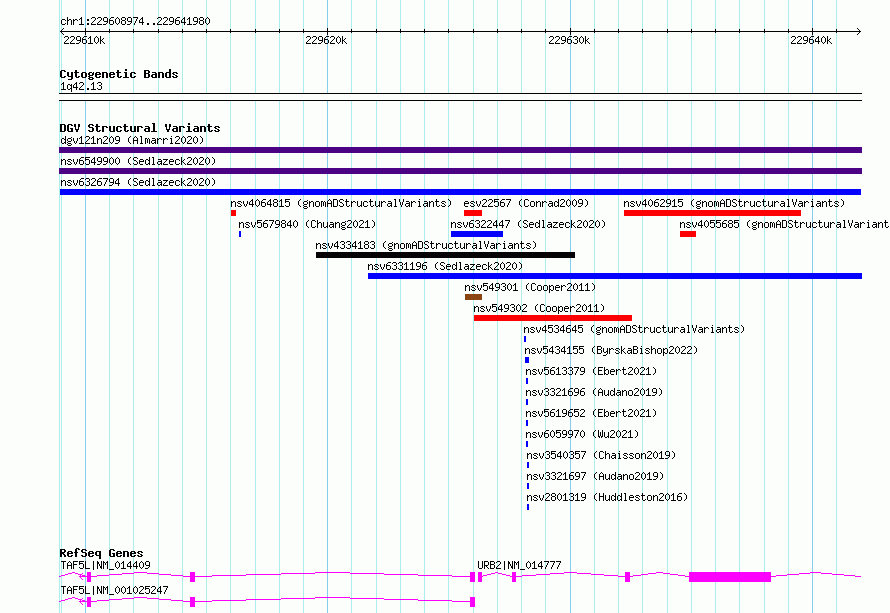Click the dgv121n209 (Almarri2020) variant label
The height and width of the screenshot is (613, 890).
(132, 140)
